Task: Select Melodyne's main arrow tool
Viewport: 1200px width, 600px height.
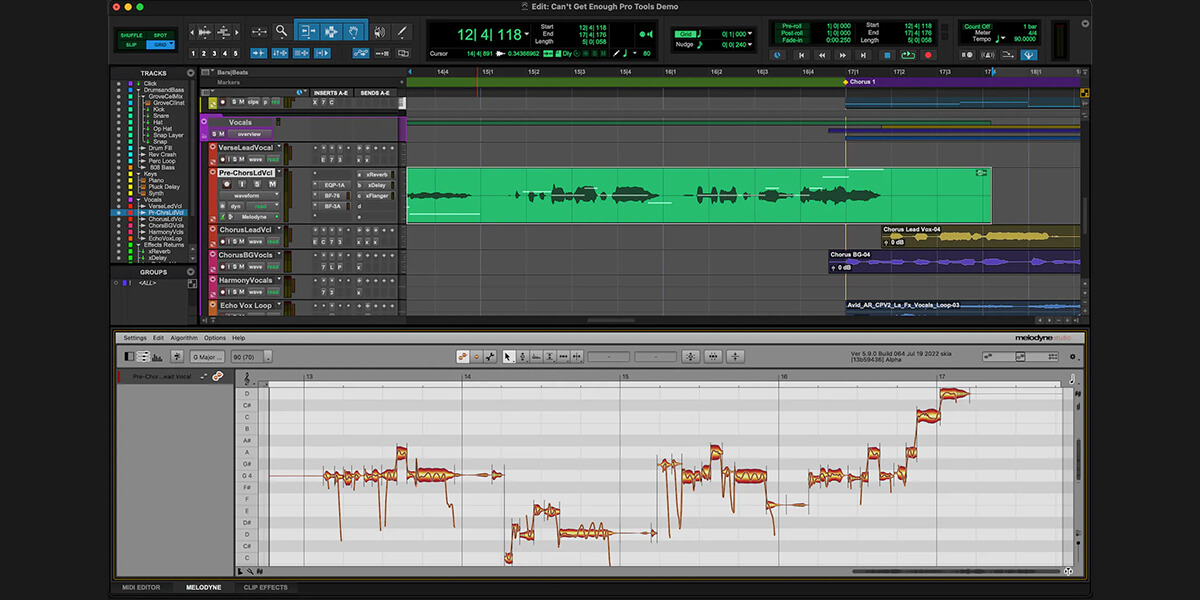Action: (x=508, y=356)
